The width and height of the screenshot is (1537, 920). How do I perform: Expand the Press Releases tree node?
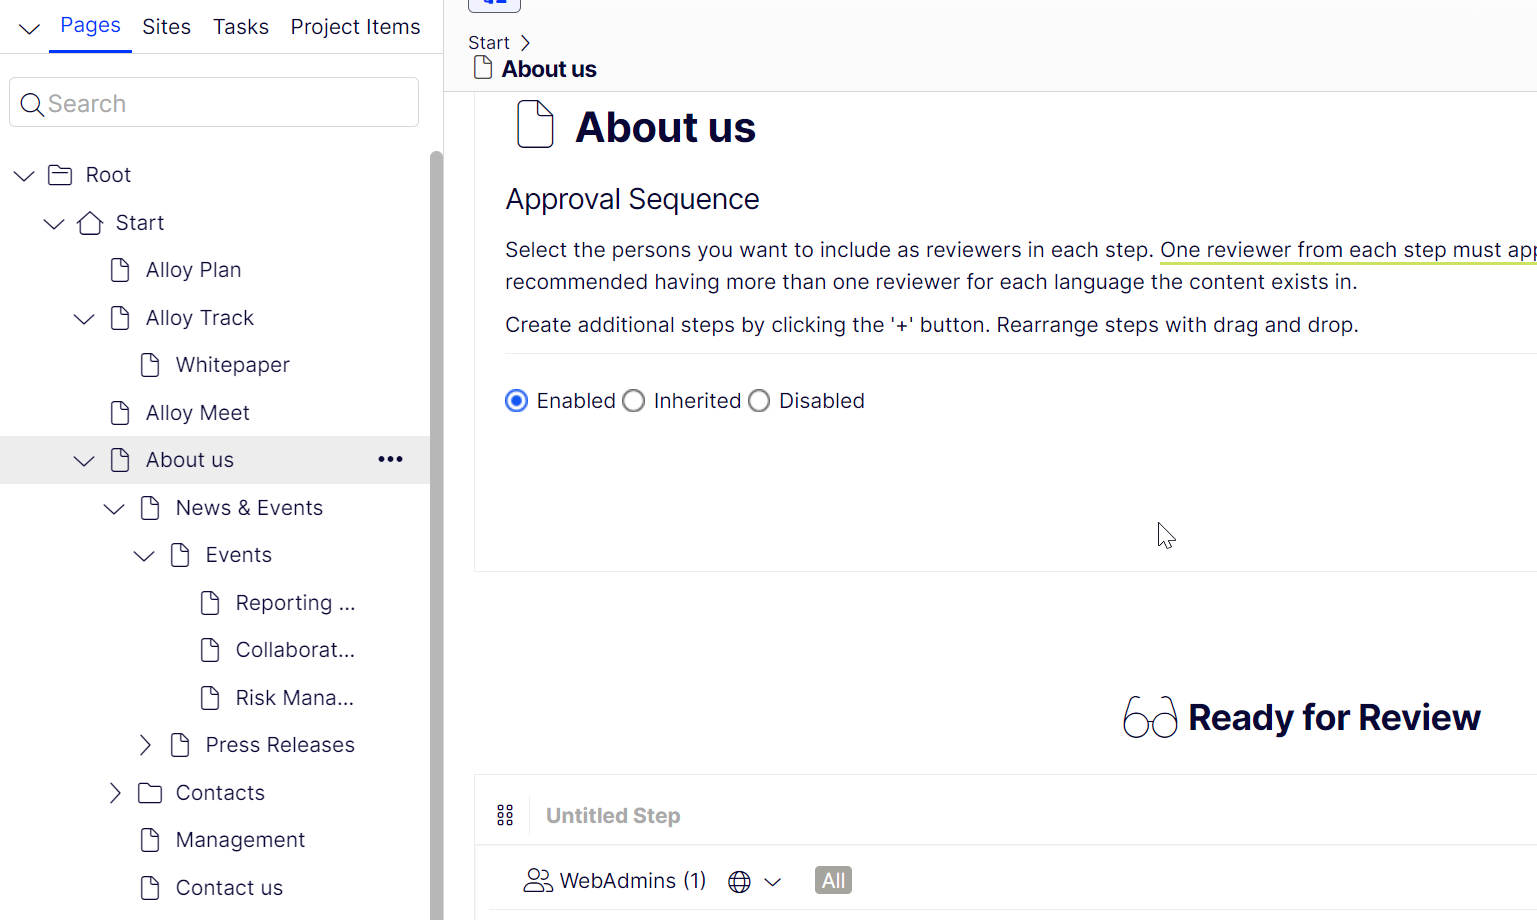(145, 745)
